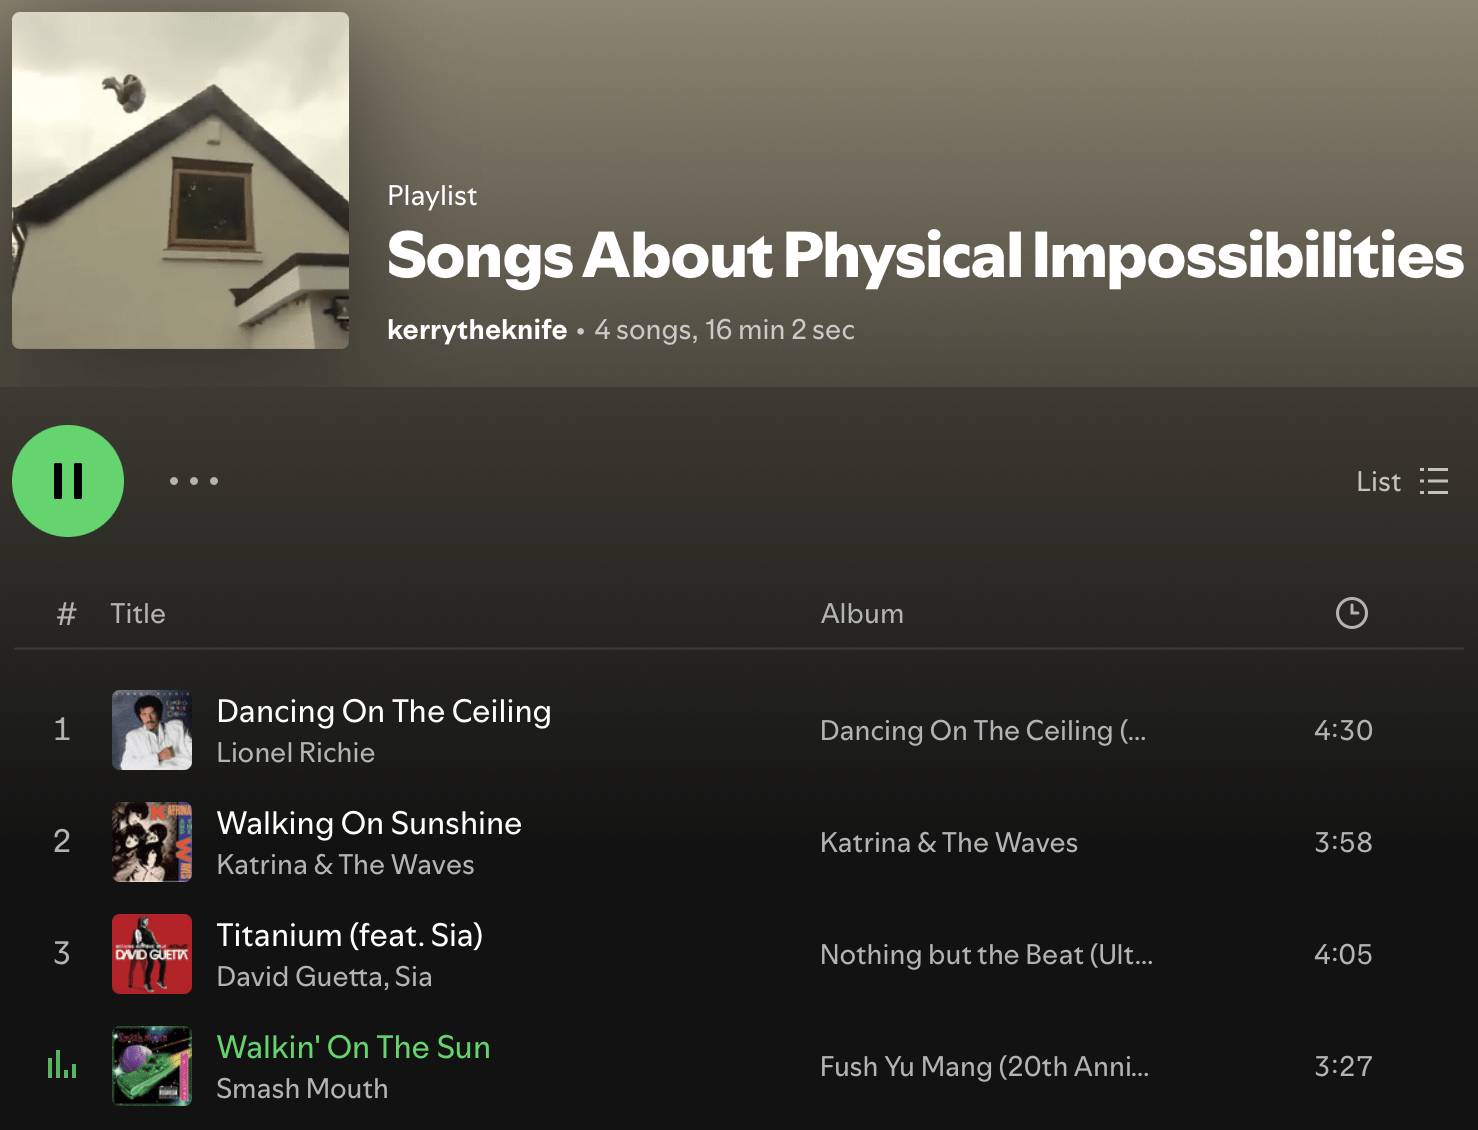Open the three-dot more options menu

[194, 481]
